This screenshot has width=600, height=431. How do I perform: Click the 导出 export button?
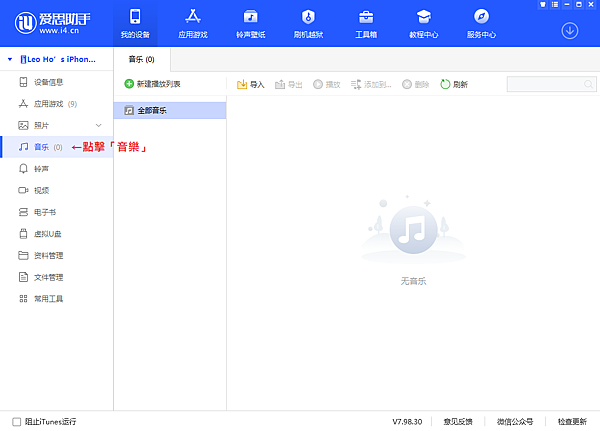(289, 84)
